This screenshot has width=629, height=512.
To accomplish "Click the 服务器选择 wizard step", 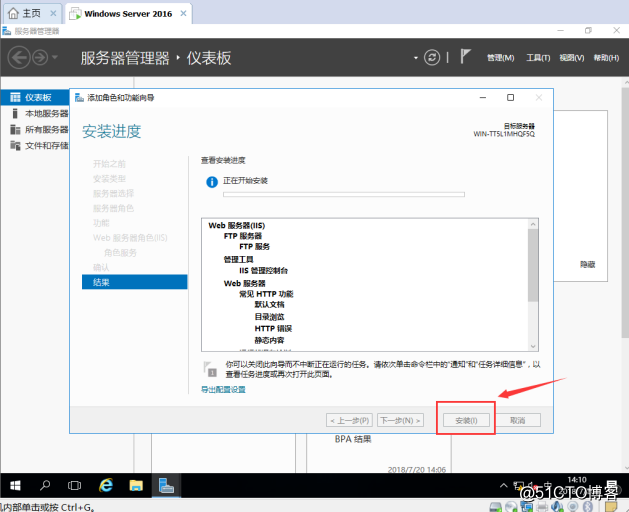I will tap(113, 193).
